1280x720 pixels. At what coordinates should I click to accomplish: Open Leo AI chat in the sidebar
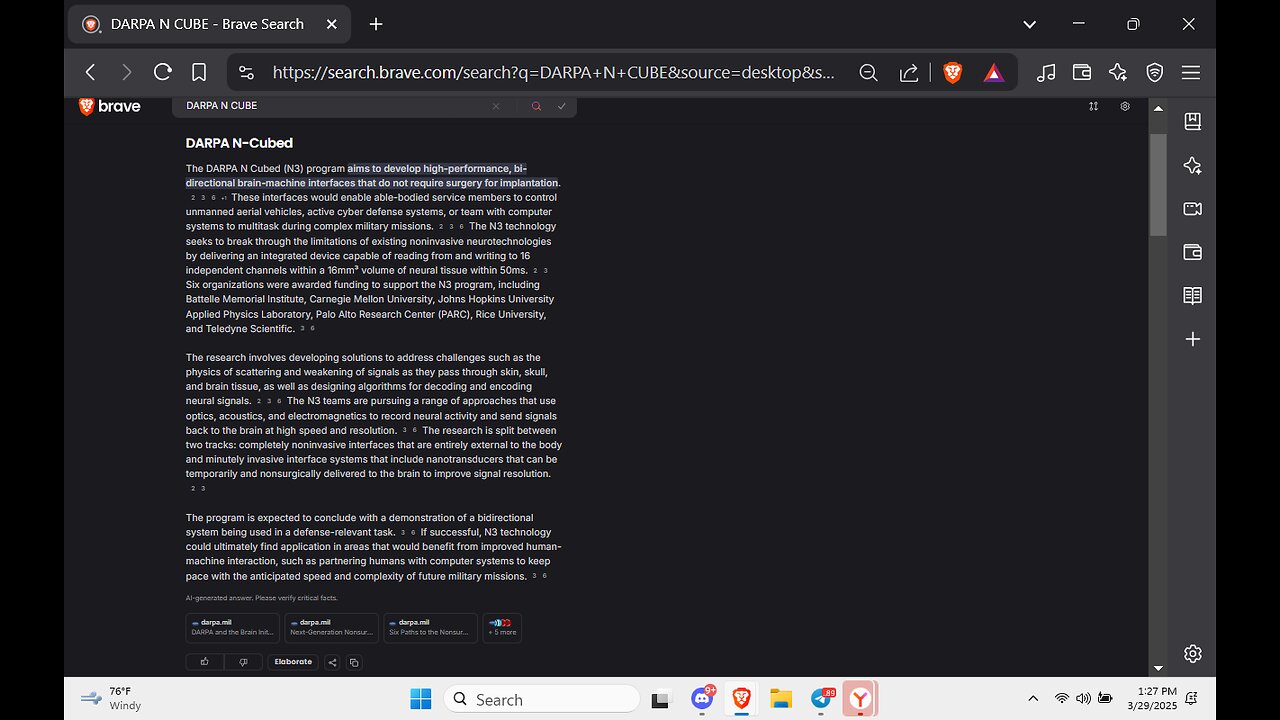click(x=1192, y=166)
